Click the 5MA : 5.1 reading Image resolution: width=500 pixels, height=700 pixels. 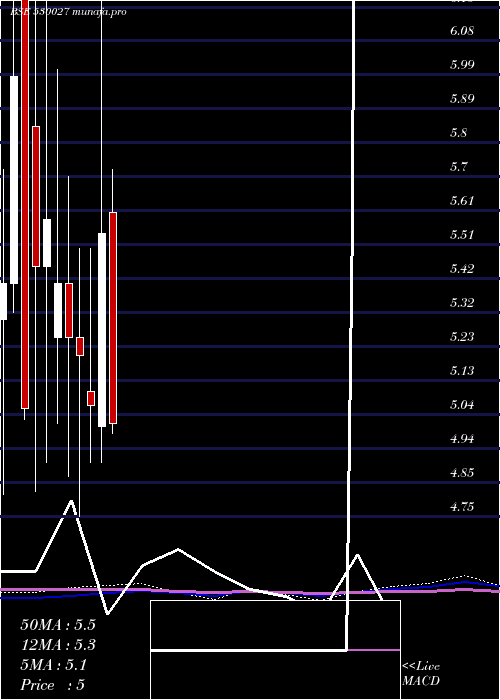(54, 665)
